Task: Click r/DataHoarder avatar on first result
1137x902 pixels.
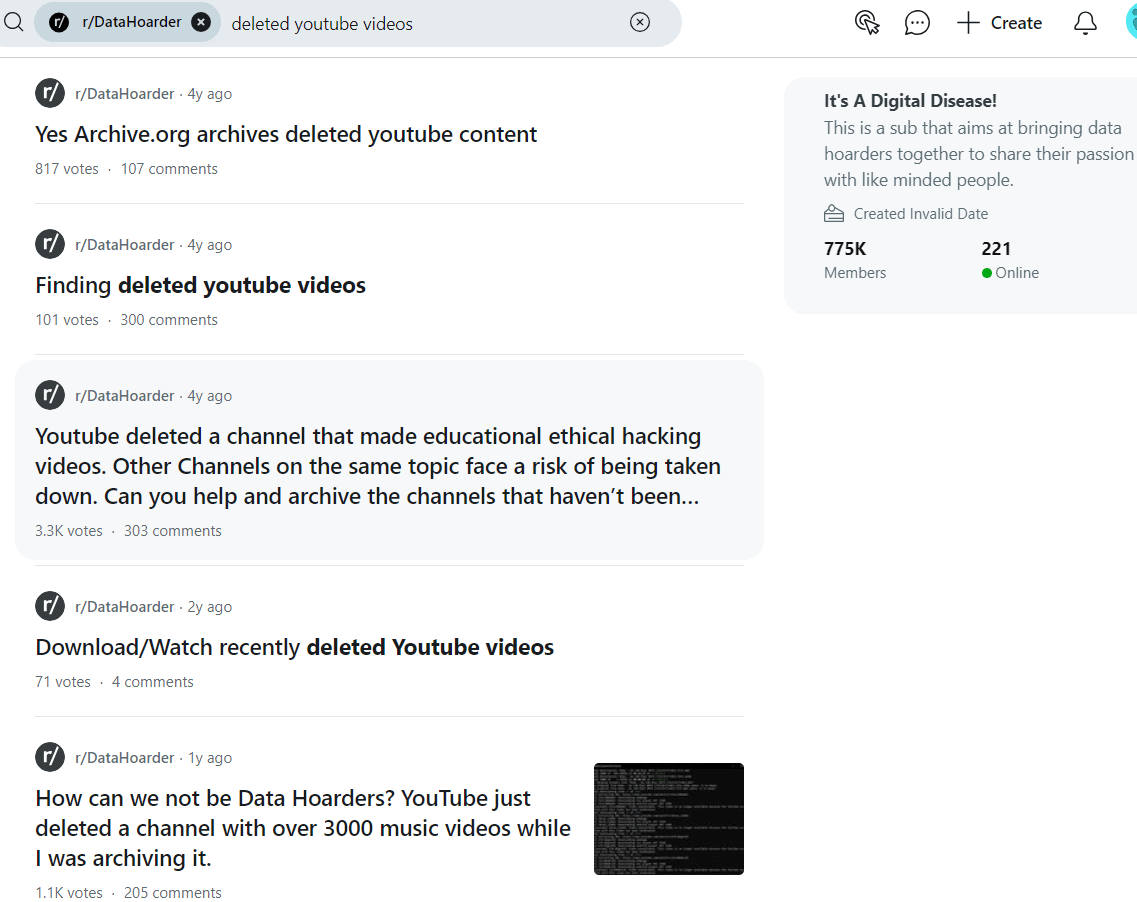Action: [50, 93]
